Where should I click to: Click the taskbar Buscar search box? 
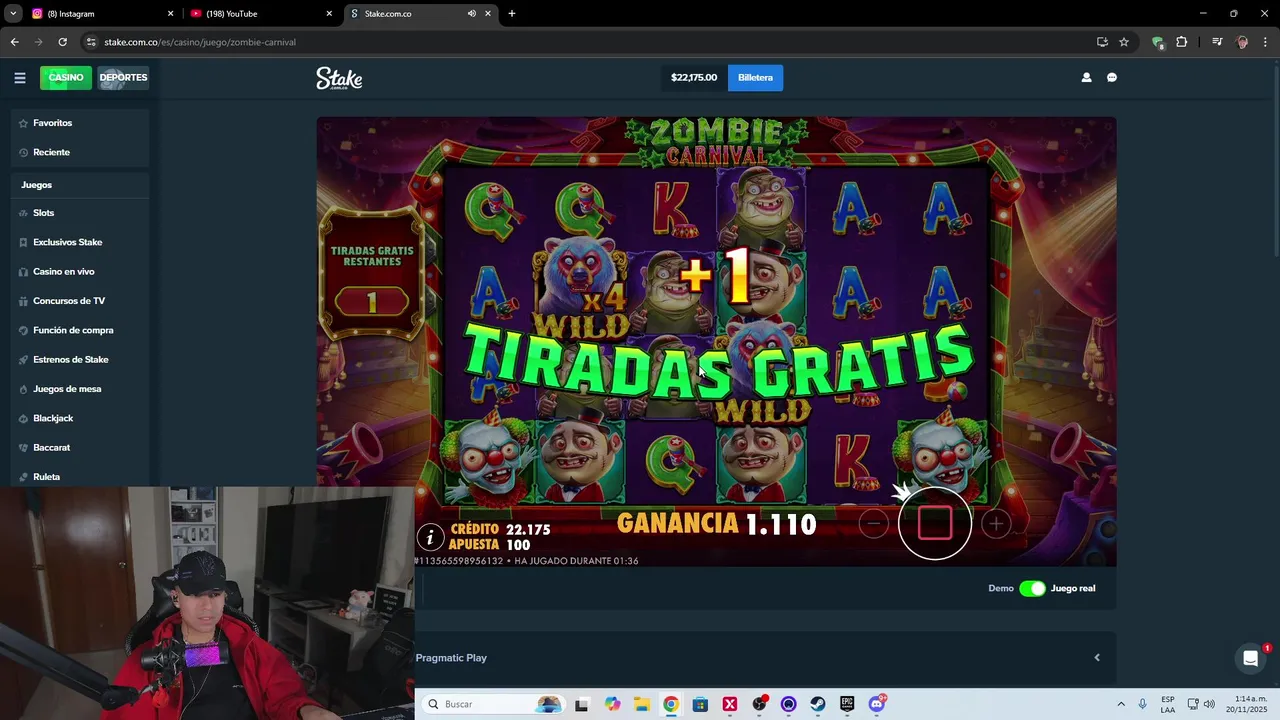tap(492, 704)
